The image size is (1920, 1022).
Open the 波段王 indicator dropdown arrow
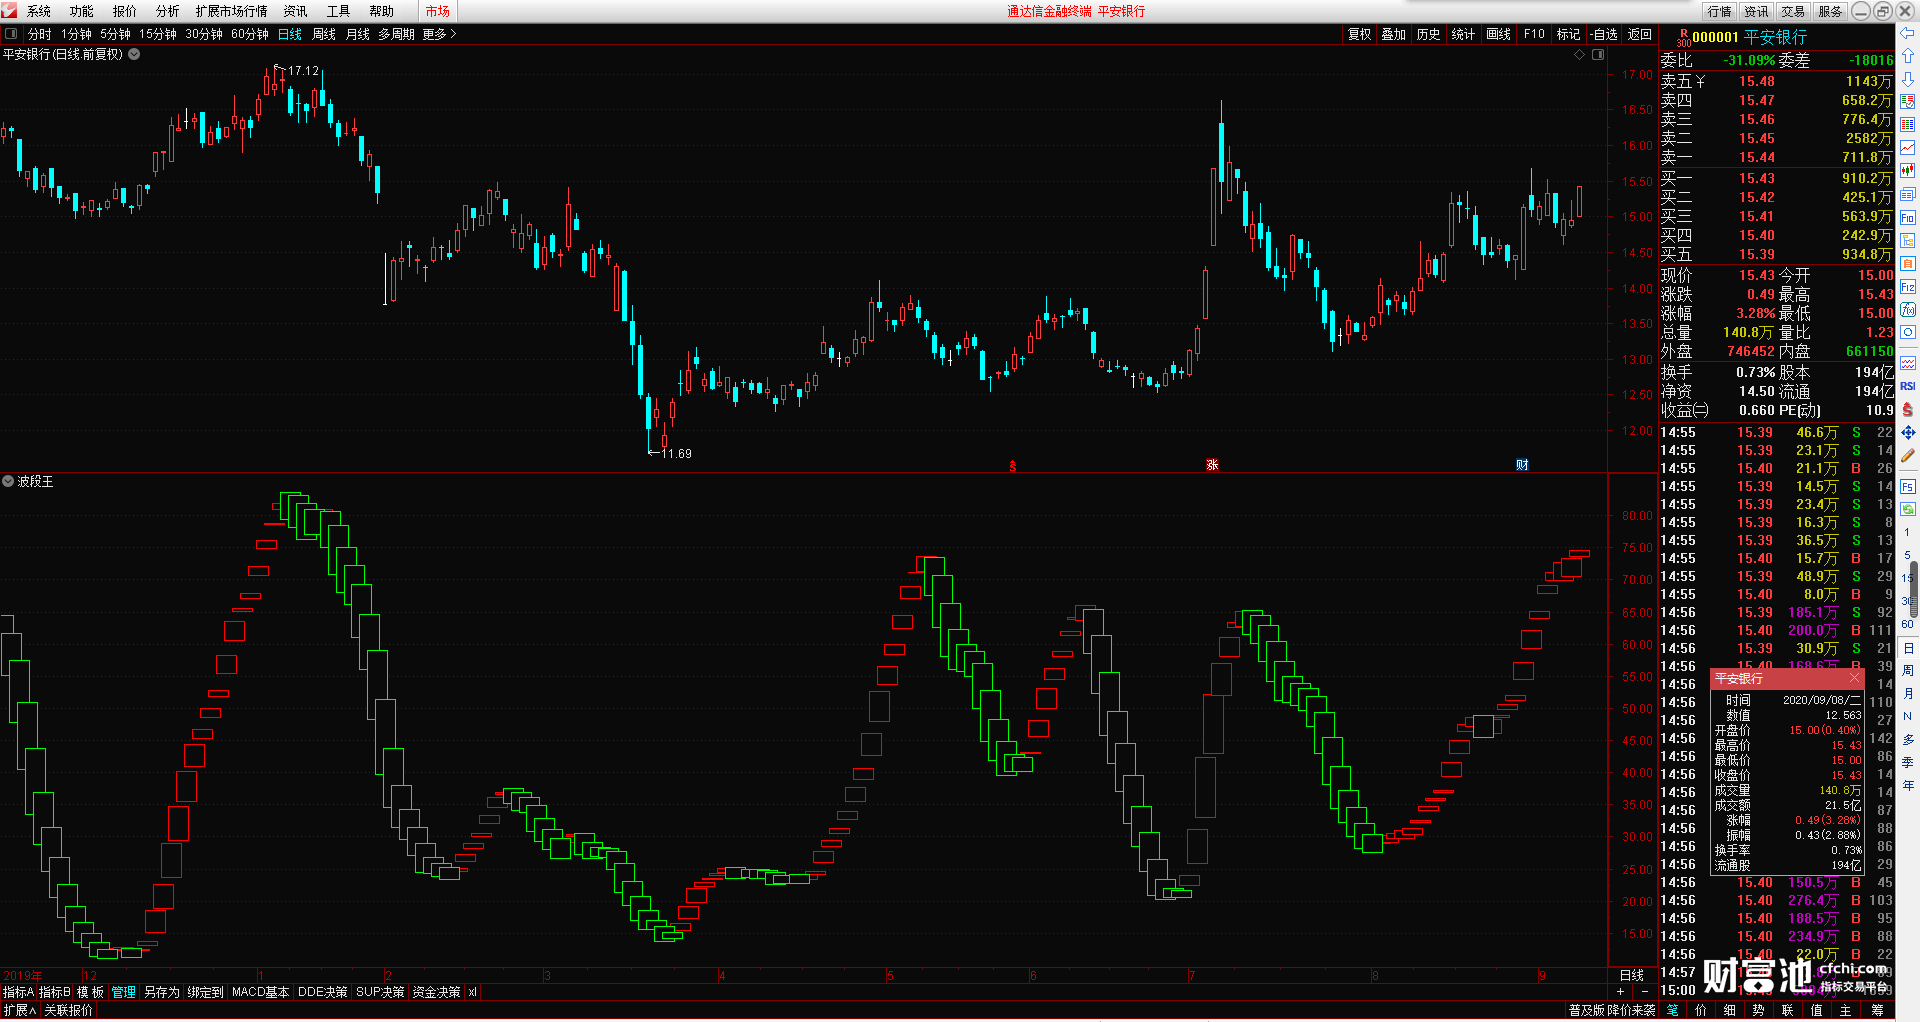coord(8,481)
